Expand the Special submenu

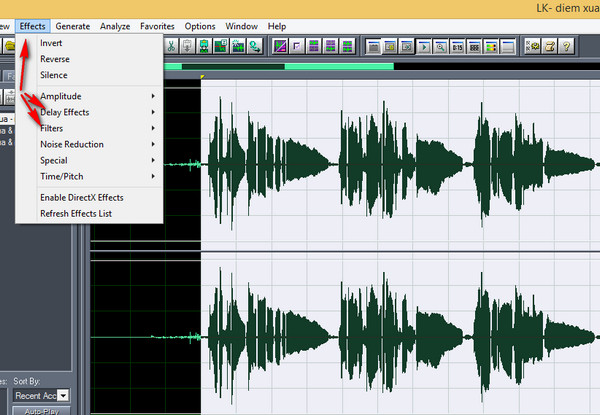[89, 160]
